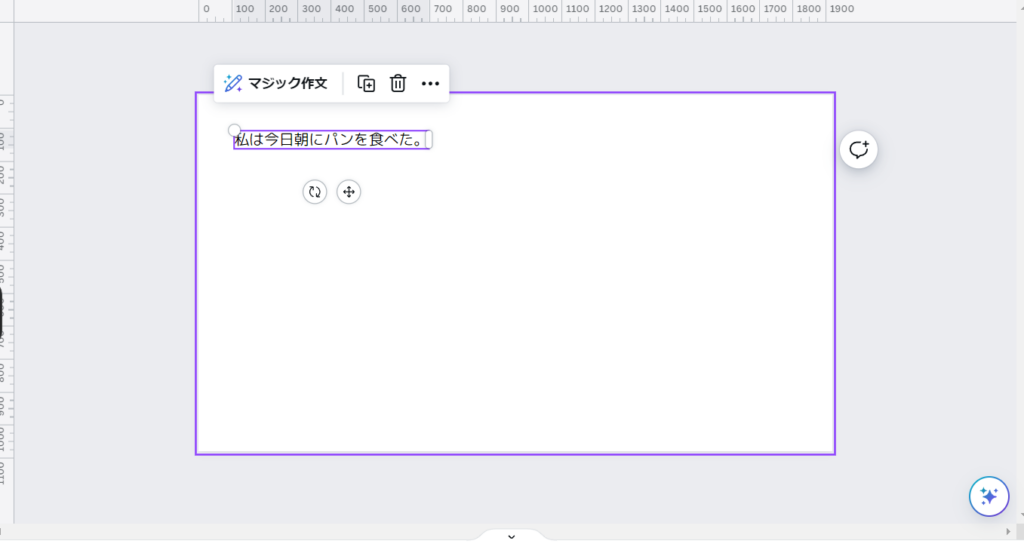Click the four-arrow move handle
Image resolution: width=1024 pixels, height=544 pixels.
click(349, 192)
